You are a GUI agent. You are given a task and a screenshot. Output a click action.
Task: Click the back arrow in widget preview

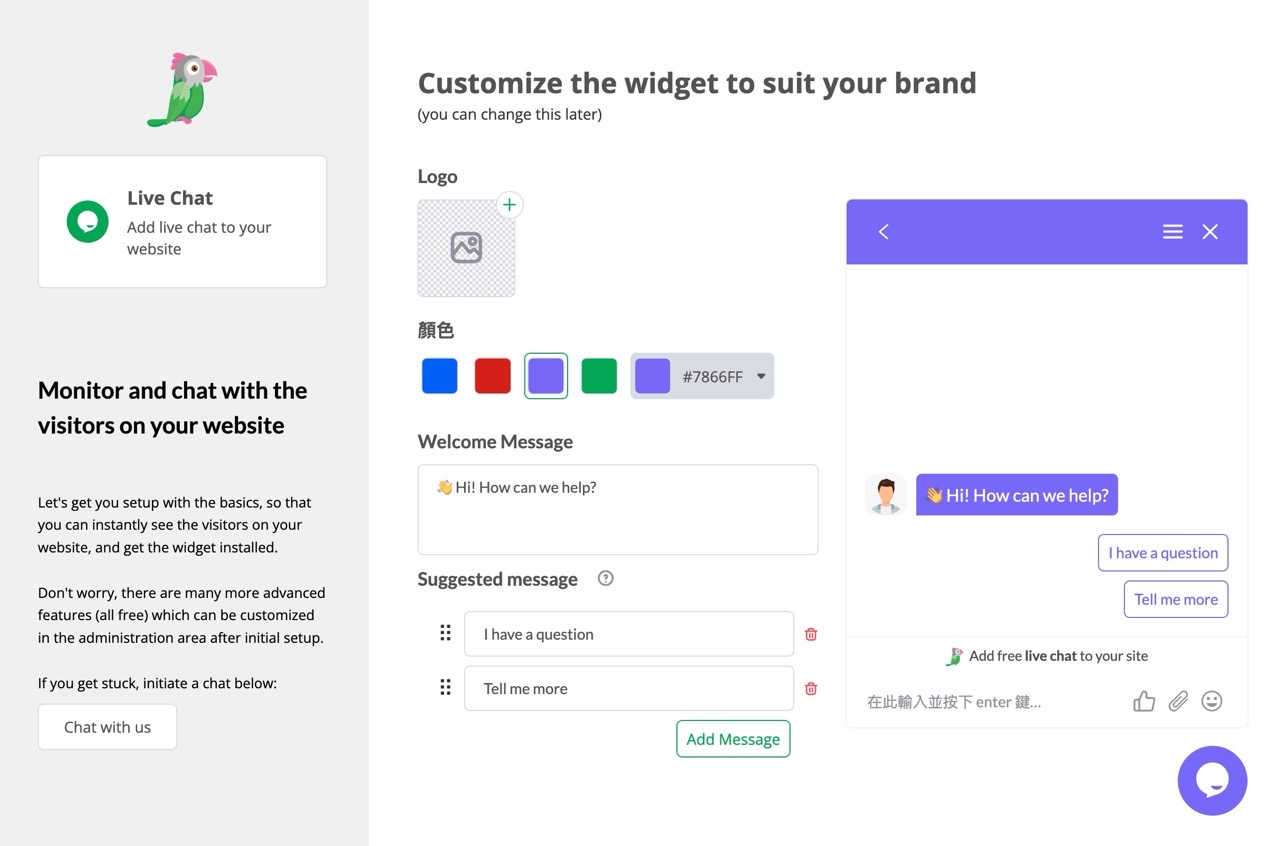pos(883,232)
